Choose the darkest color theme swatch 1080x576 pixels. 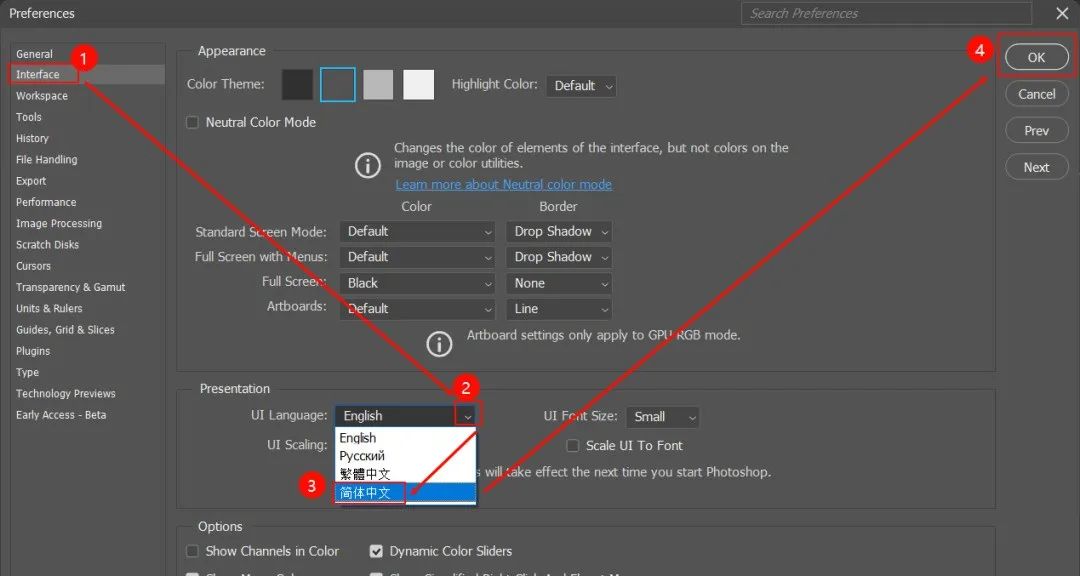298,85
